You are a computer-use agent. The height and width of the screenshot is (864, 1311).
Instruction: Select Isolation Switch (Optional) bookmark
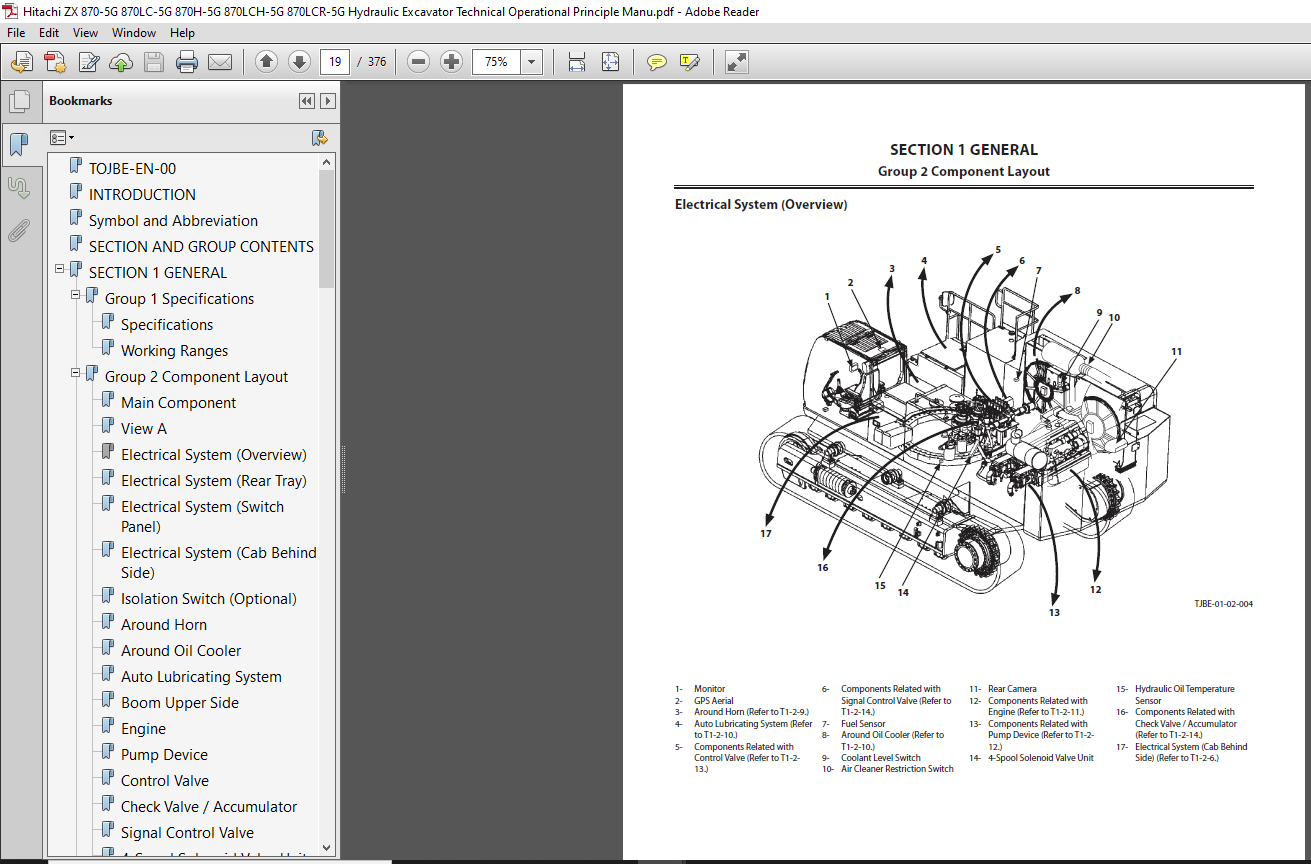coord(208,599)
